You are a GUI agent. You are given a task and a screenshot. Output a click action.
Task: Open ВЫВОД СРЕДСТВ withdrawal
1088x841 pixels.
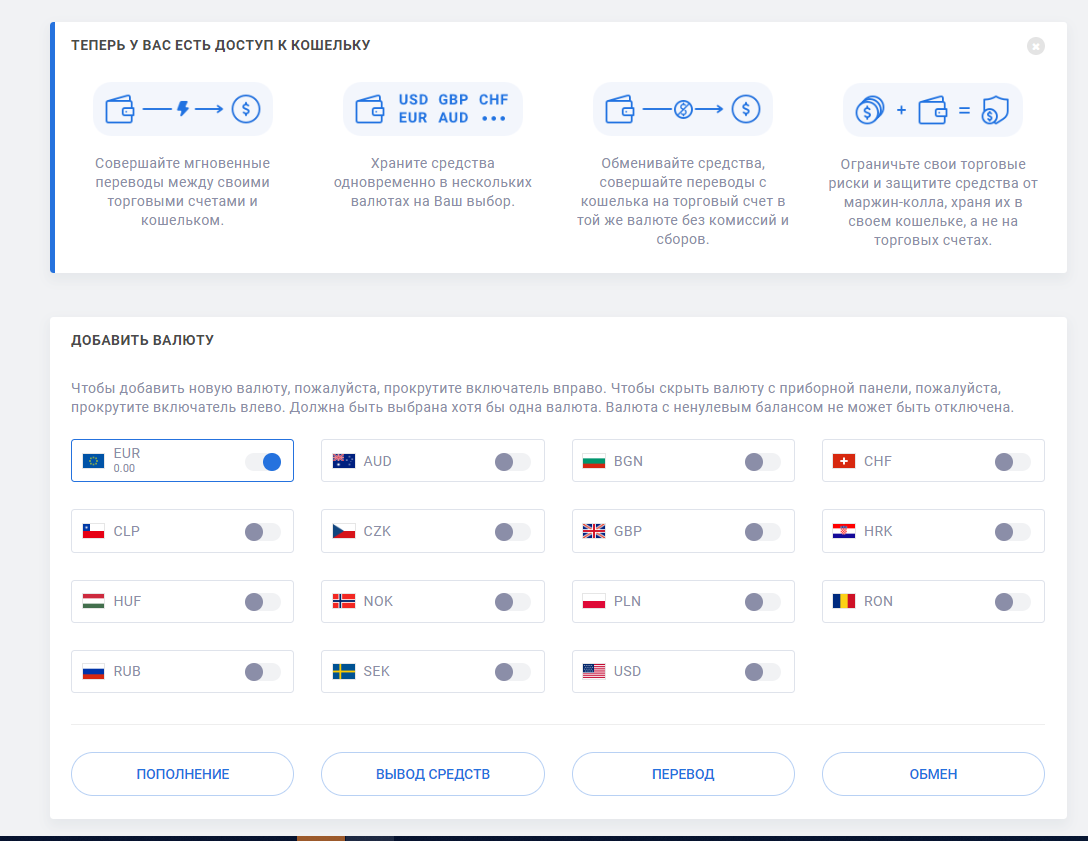(x=432, y=774)
